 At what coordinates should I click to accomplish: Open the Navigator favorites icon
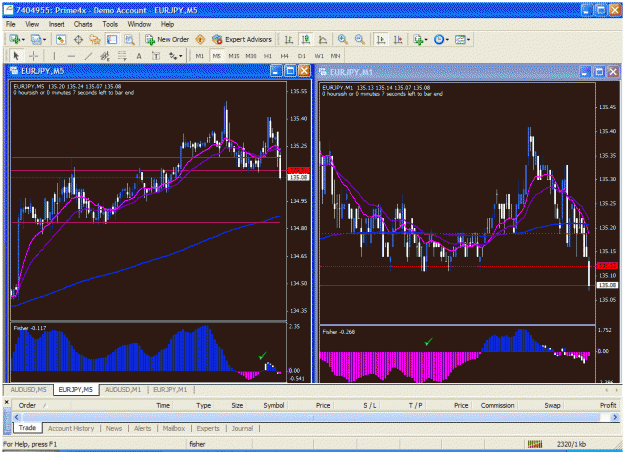pyautogui.click(x=95, y=39)
